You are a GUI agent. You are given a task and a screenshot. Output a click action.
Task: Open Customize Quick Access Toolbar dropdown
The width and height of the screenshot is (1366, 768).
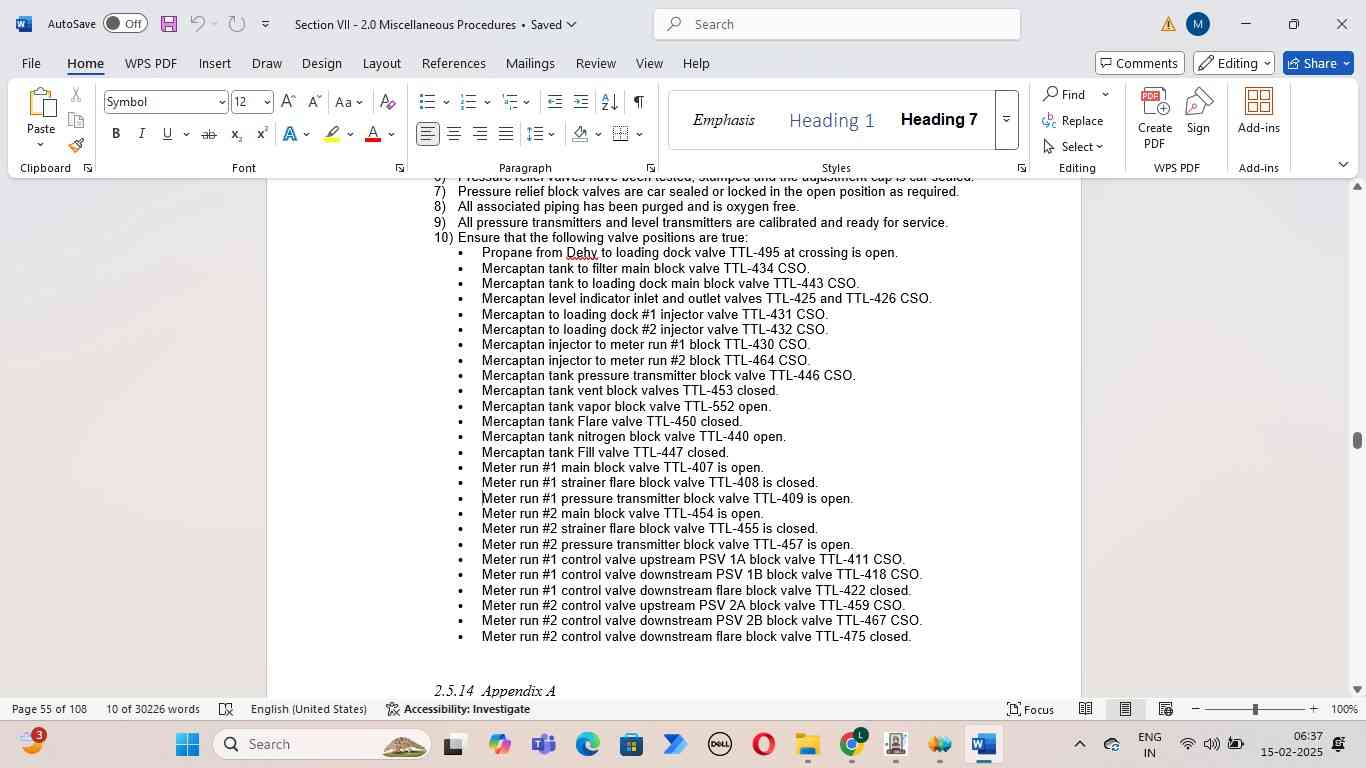(265, 24)
